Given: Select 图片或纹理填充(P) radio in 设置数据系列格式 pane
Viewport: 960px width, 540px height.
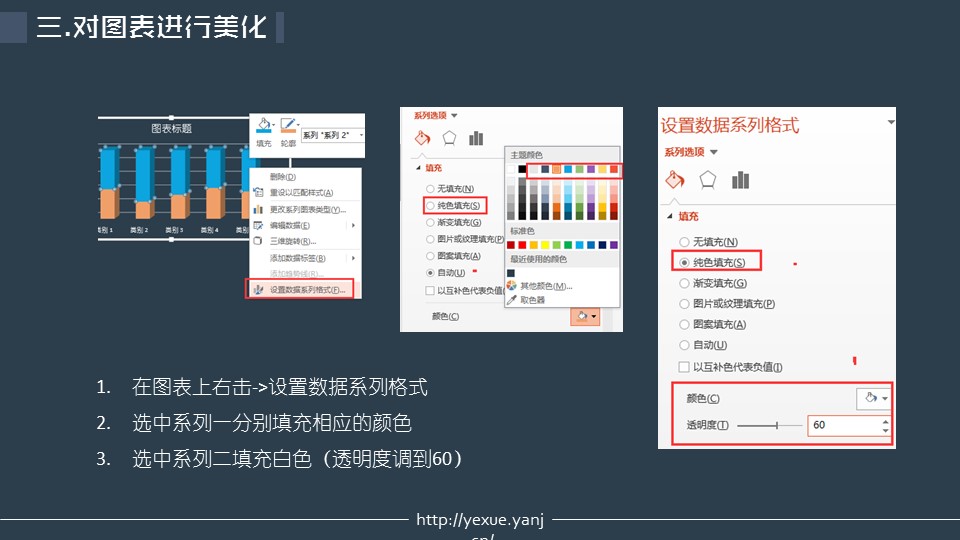Looking at the screenshot, I should (x=684, y=304).
